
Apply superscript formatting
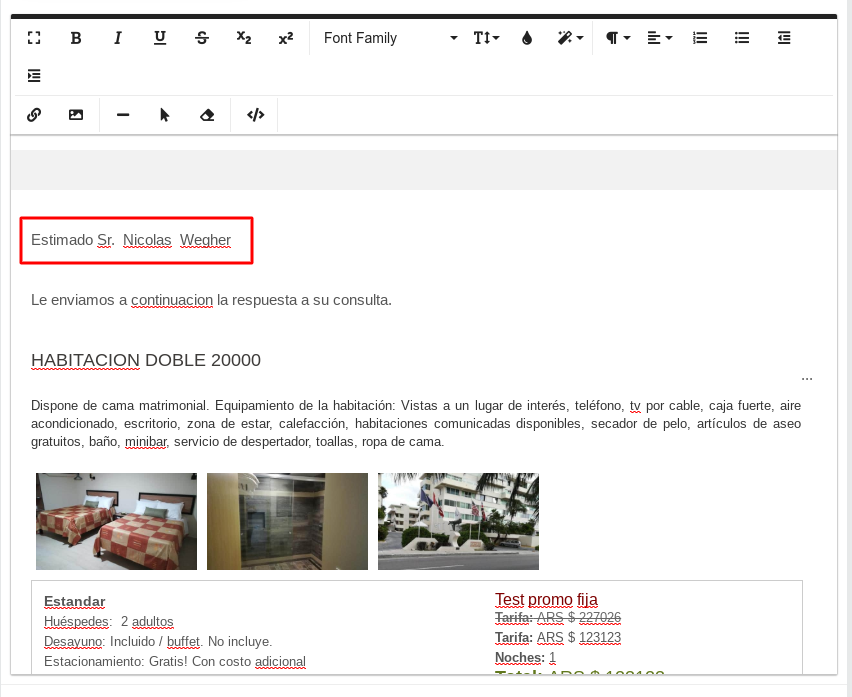[285, 37]
